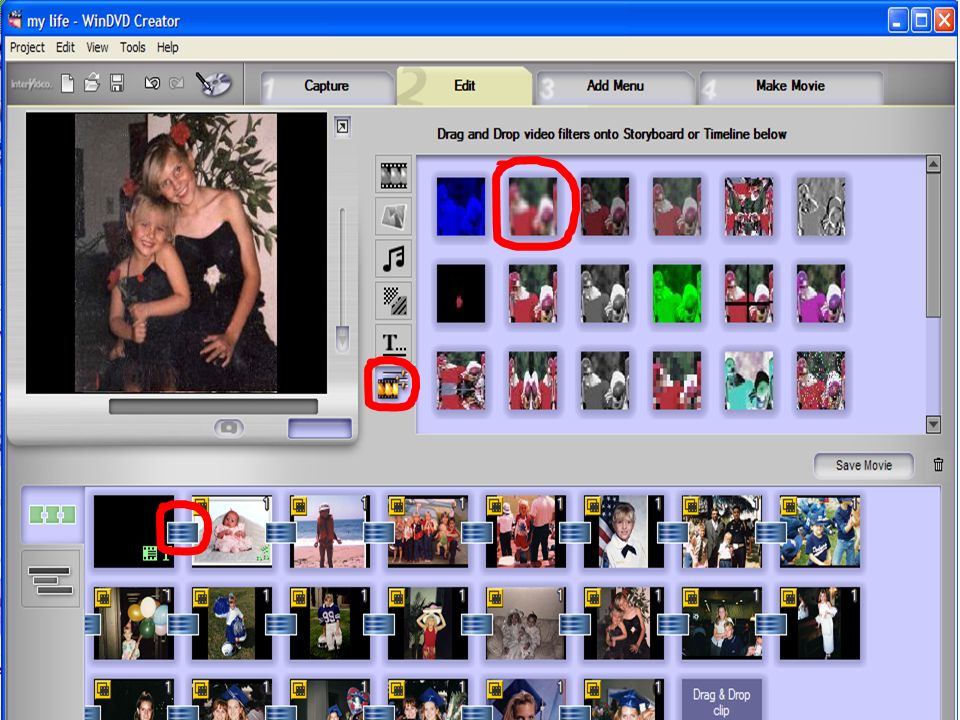Screen dimensions: 960x720
Task: Select the mosaic pixelate filter thumbnail
Action: tap(677, 380)
